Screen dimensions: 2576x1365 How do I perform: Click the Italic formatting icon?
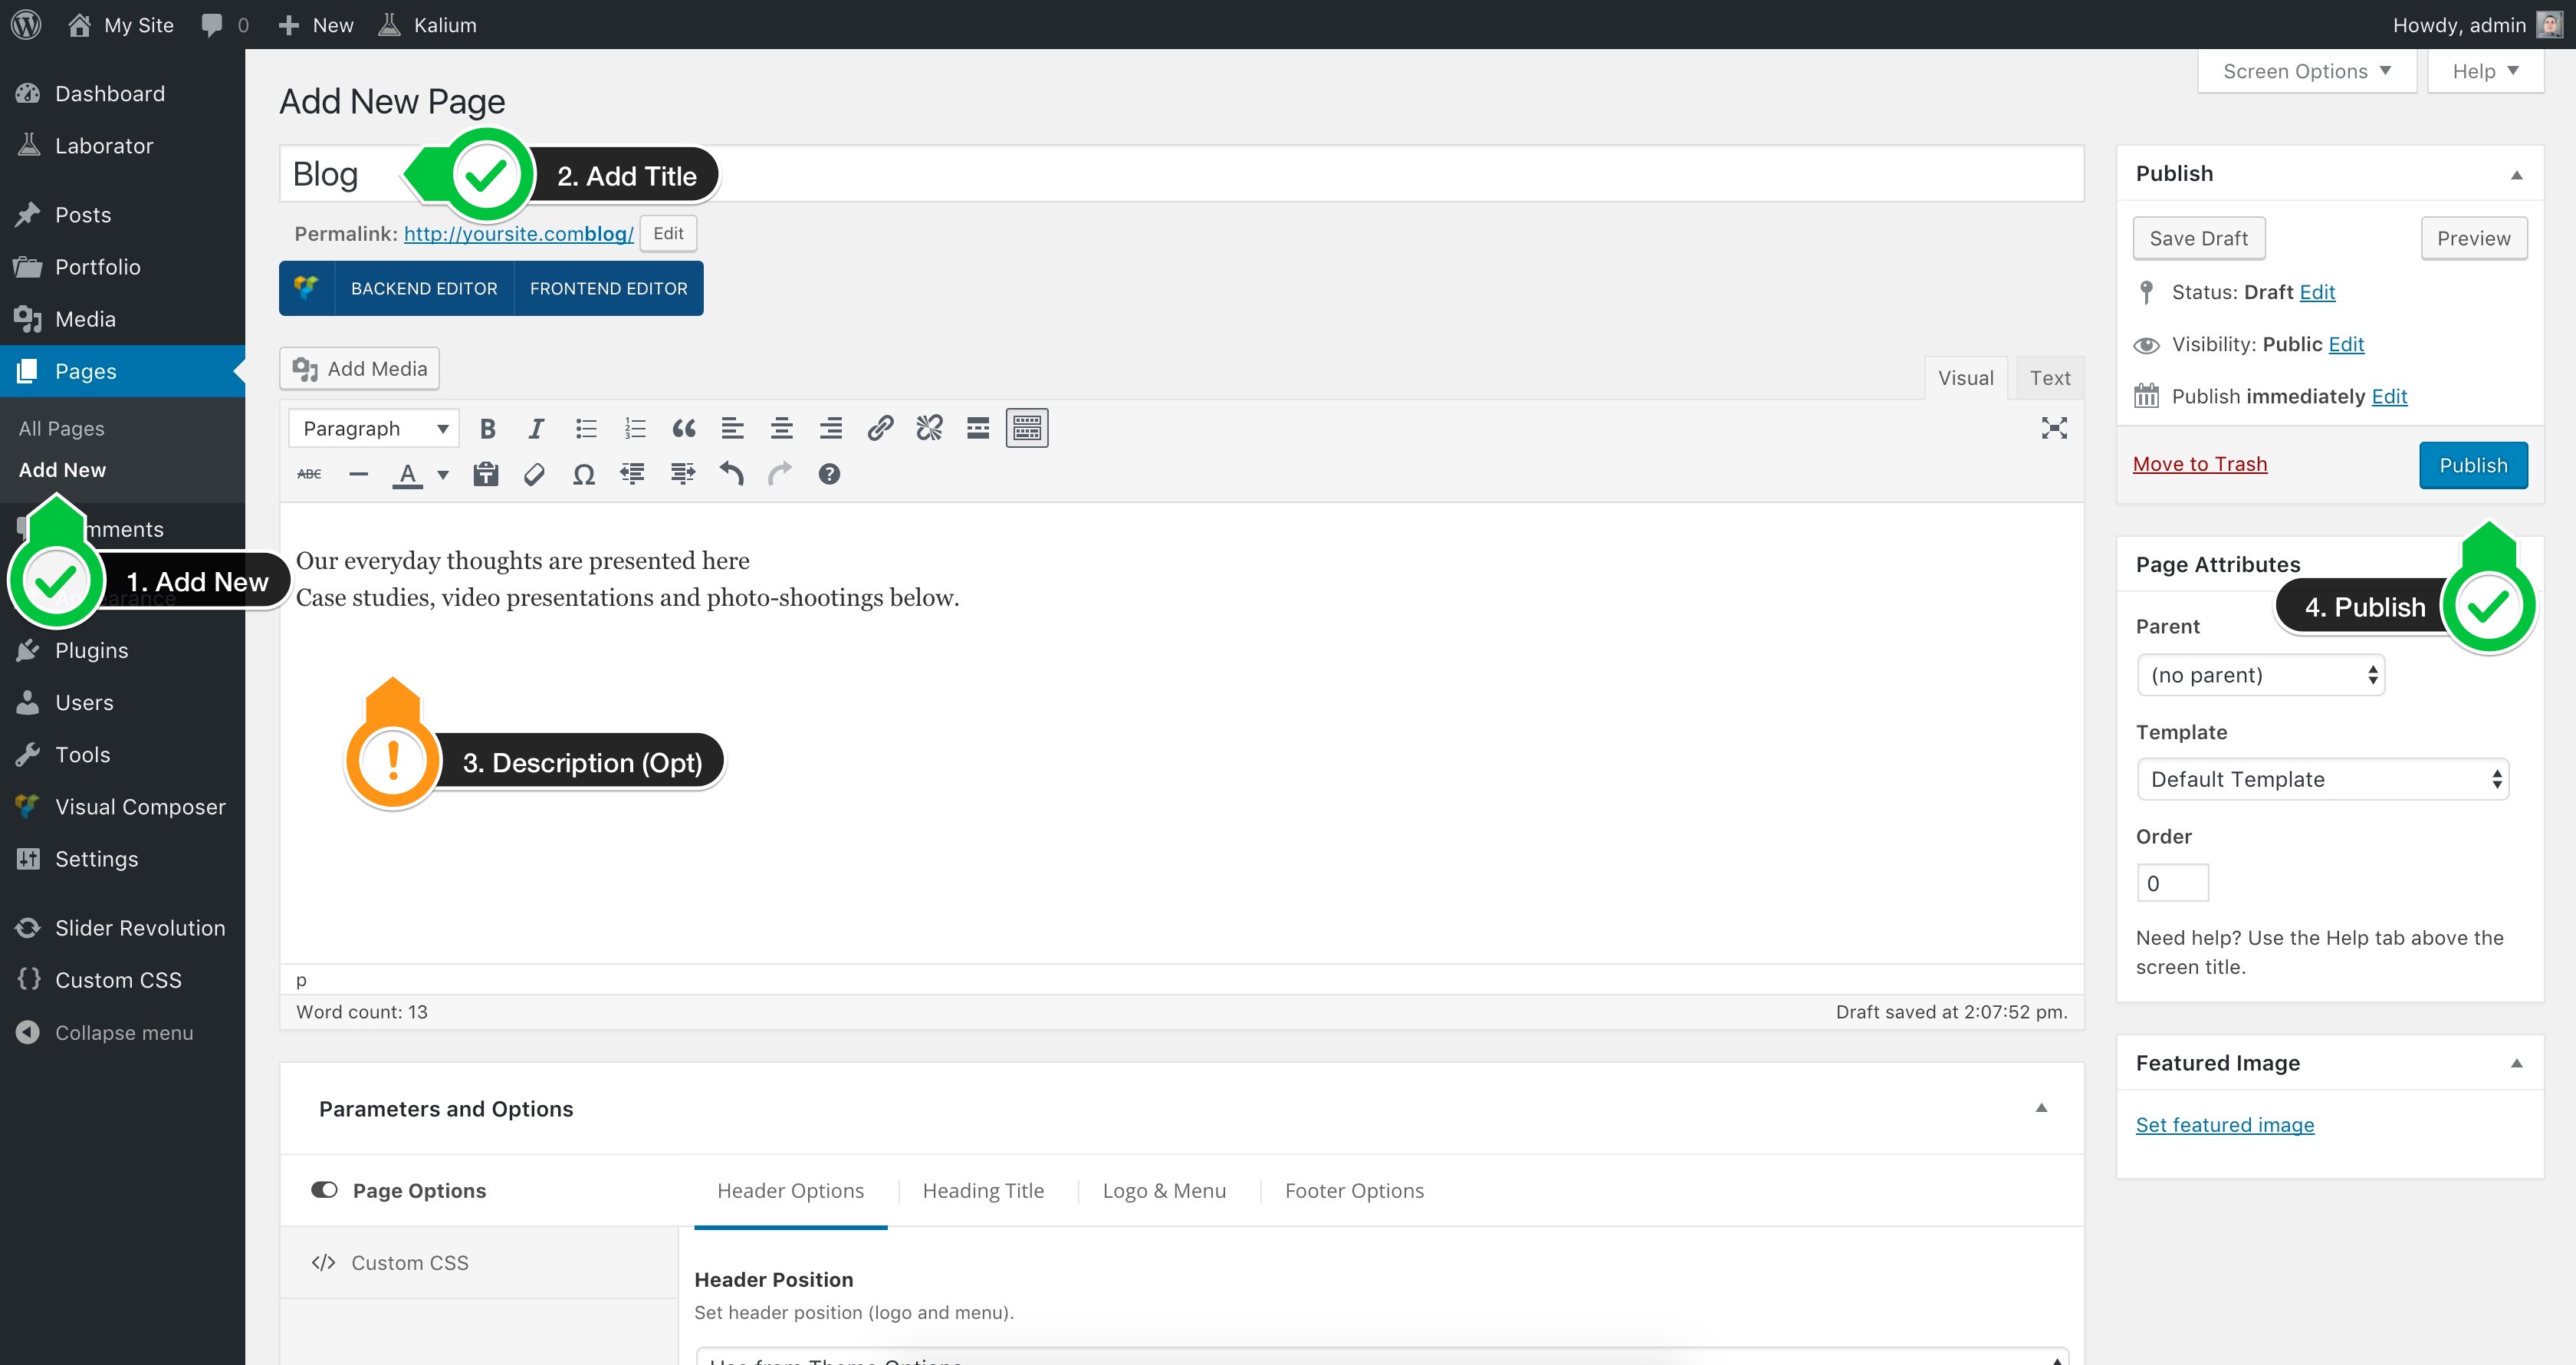coord(534,428)
